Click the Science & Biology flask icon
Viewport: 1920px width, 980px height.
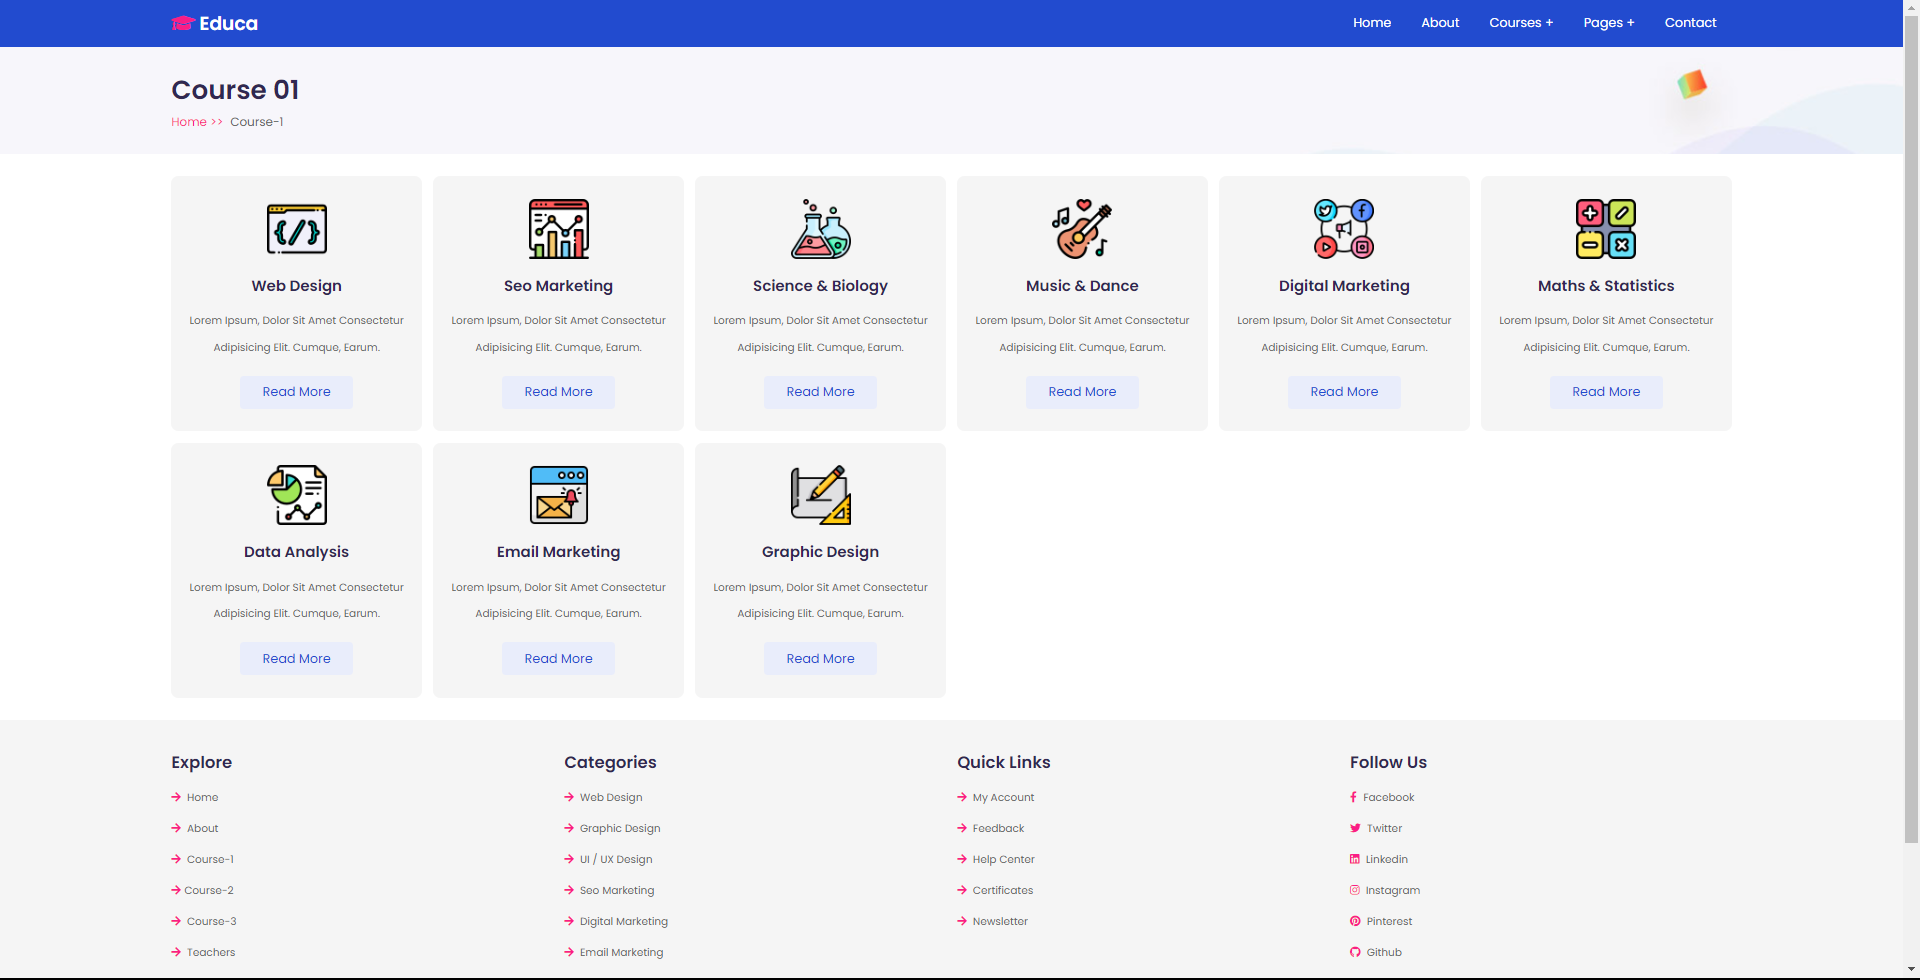pyautogui.click(x=820, y=228)
